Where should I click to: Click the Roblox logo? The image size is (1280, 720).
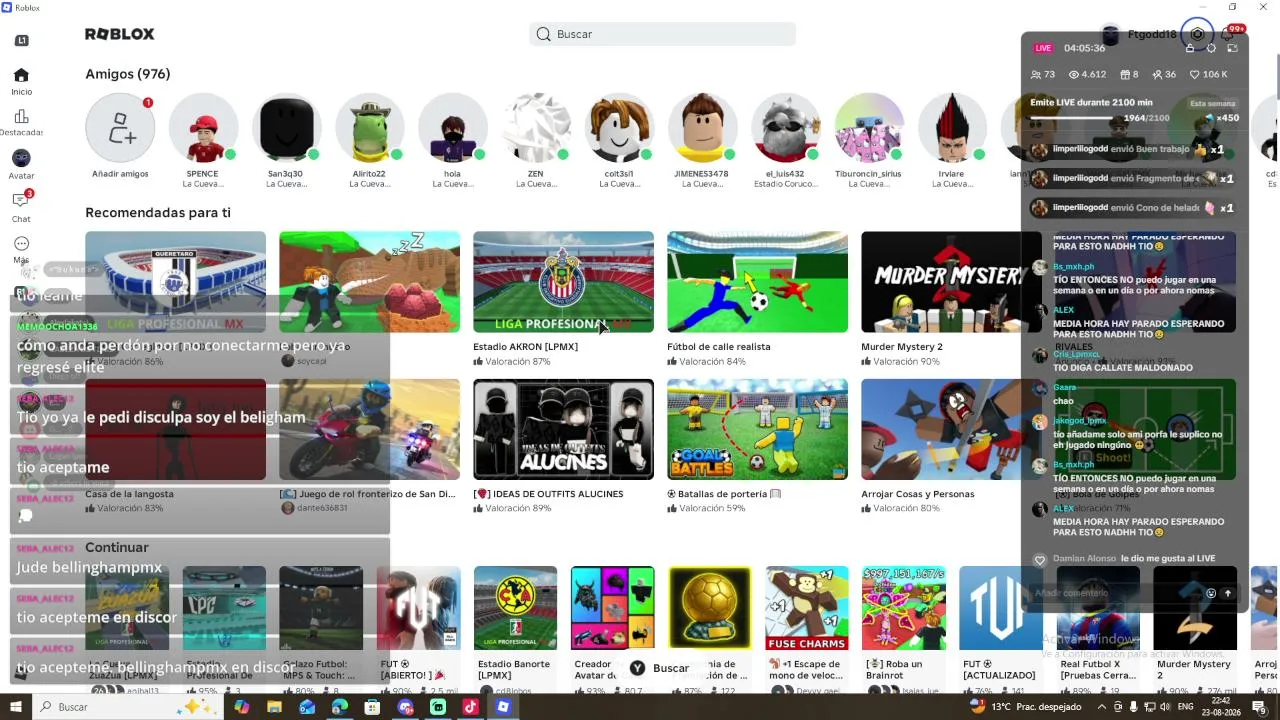[120, 34]
